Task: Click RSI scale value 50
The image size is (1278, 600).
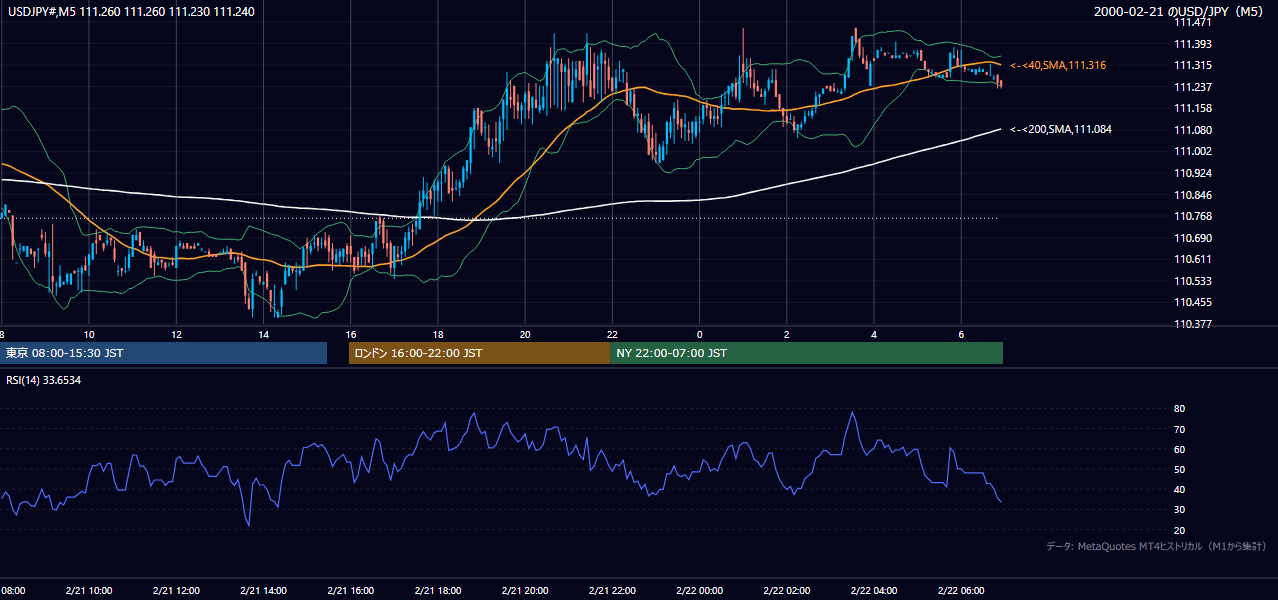Action: [x=1180, y=469]
